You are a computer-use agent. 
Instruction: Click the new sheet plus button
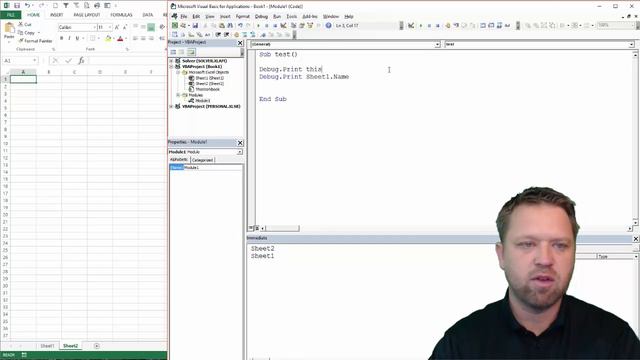click(x=97, y=346)
